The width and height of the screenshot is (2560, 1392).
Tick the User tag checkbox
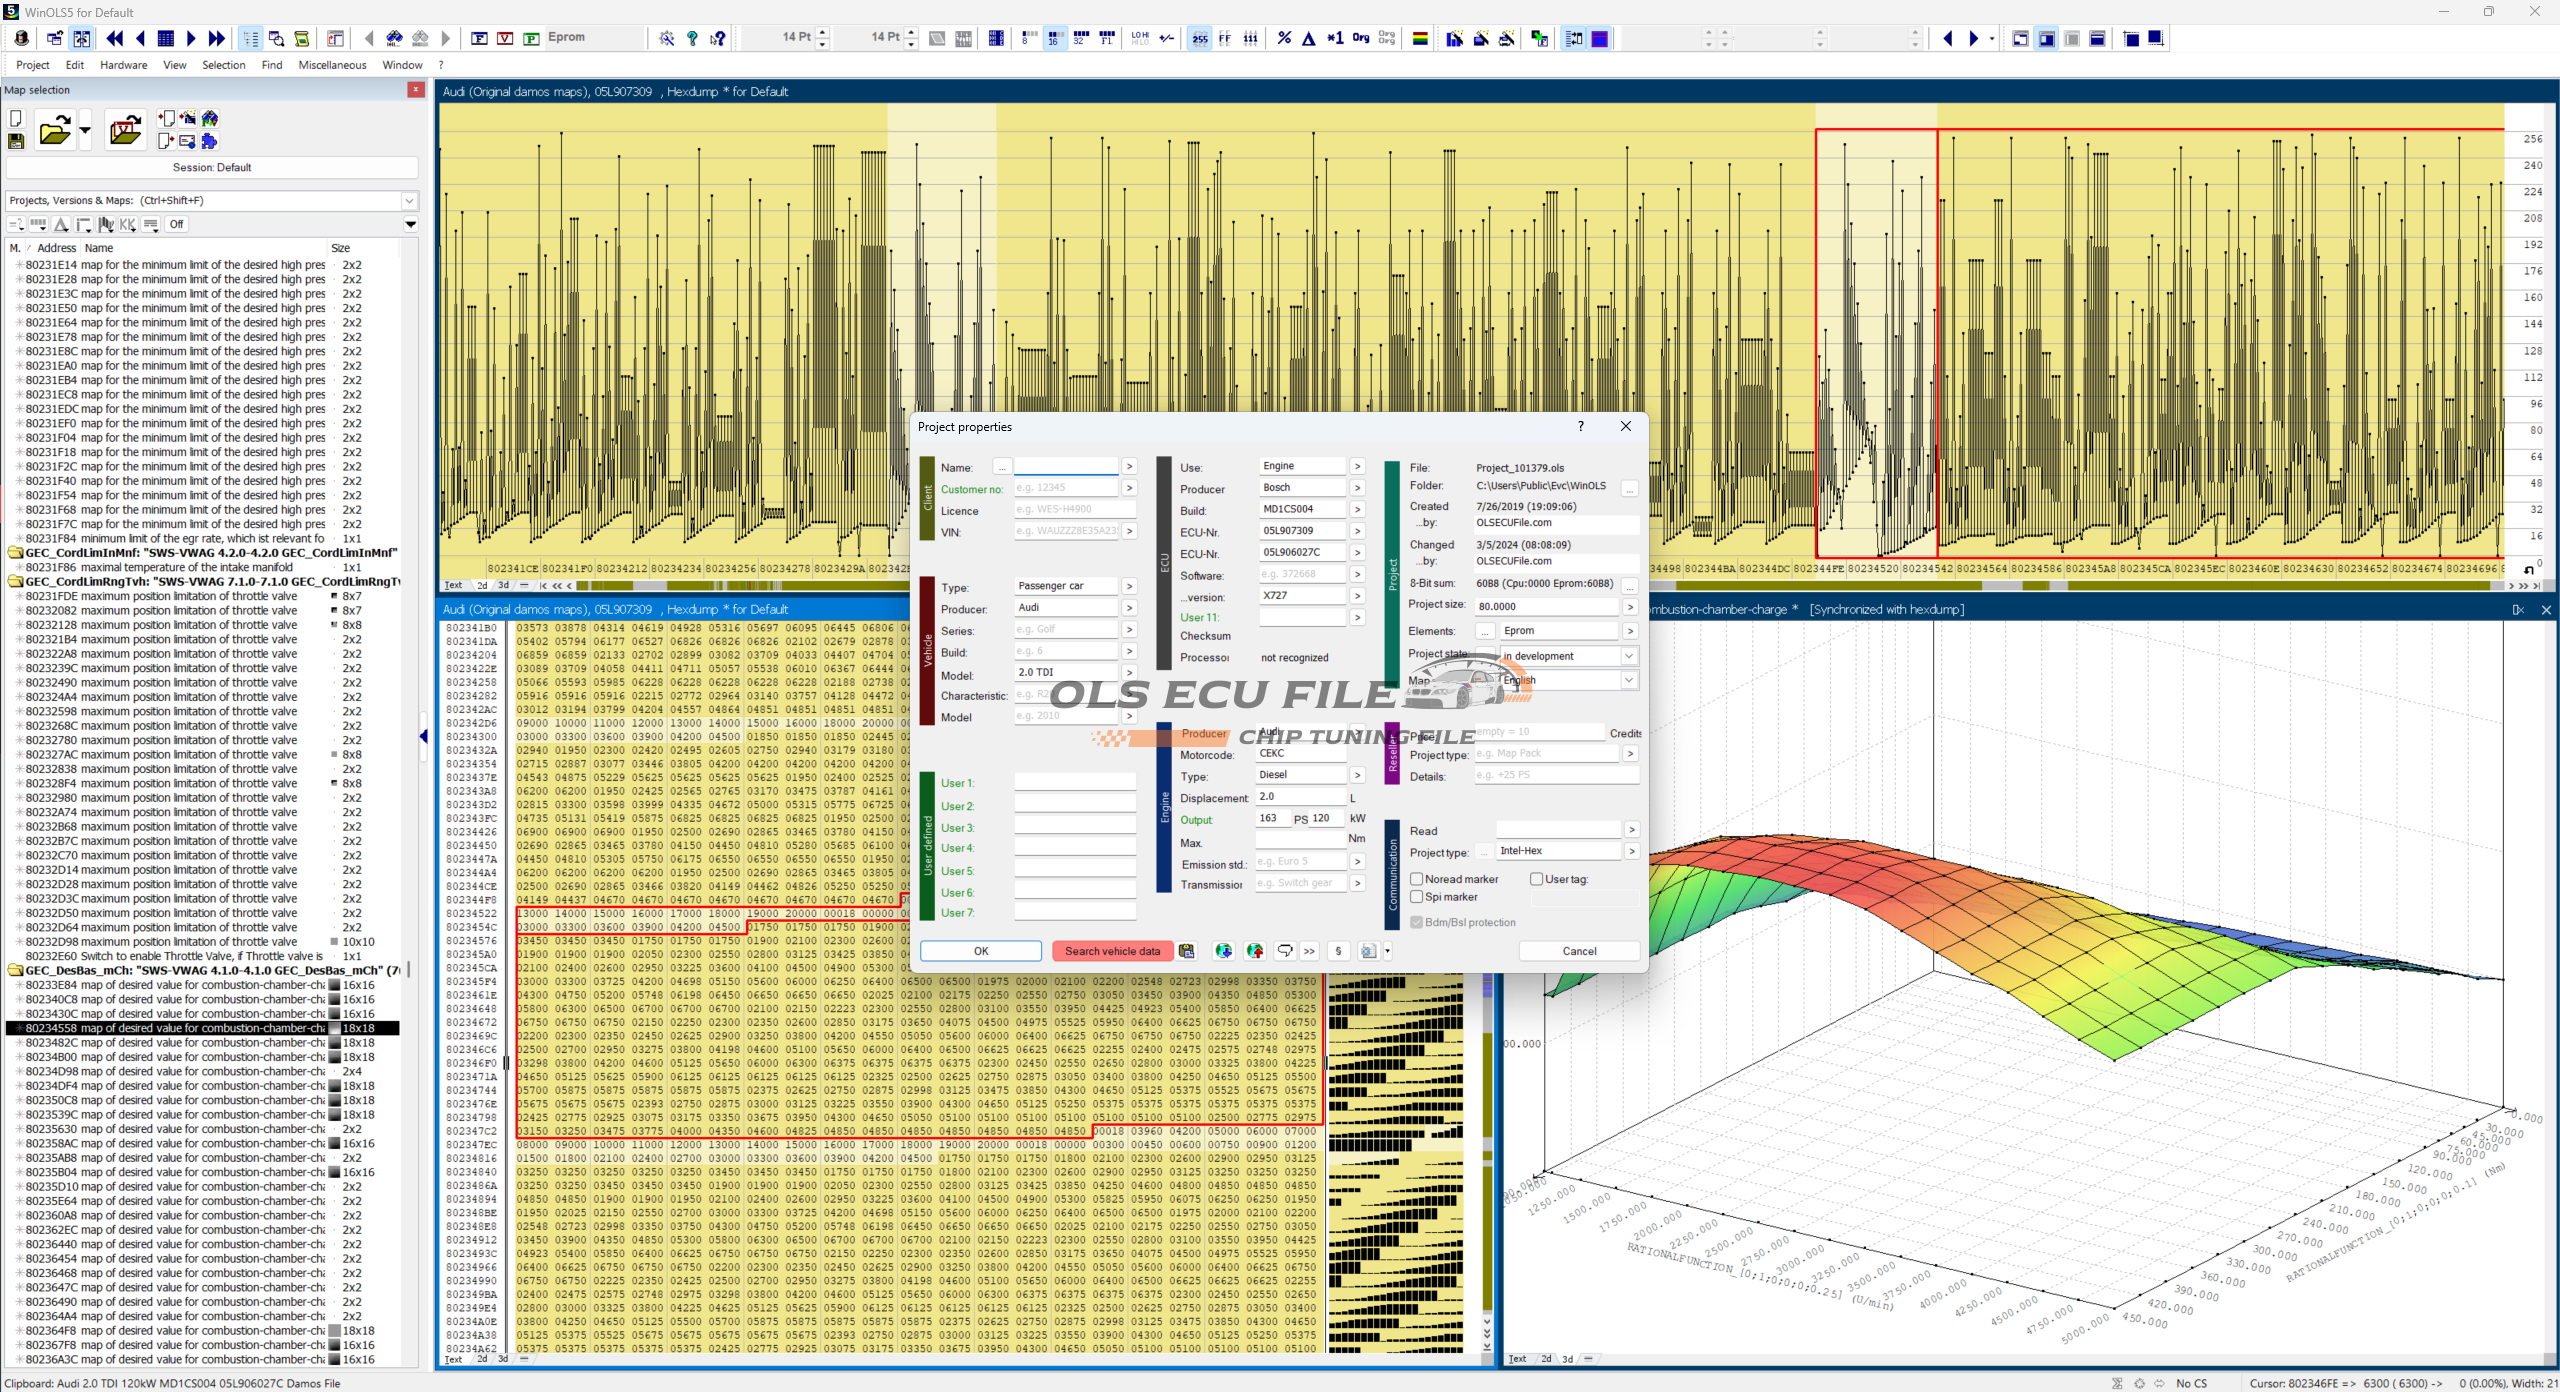[1536, 879]
